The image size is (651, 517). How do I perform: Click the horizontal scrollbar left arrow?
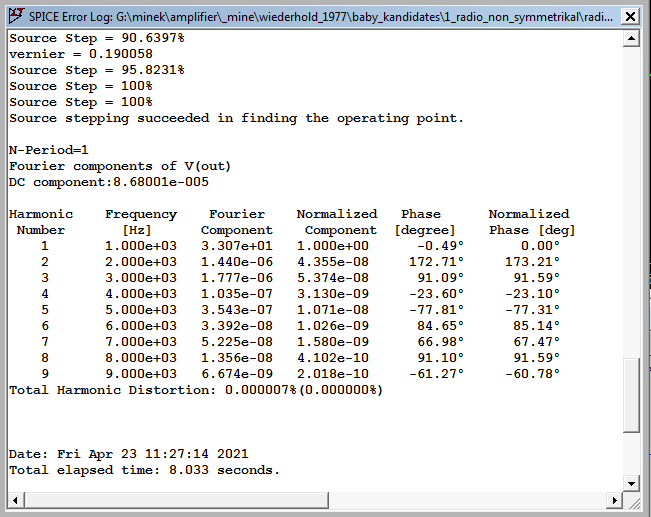click(x=16, y=500)
